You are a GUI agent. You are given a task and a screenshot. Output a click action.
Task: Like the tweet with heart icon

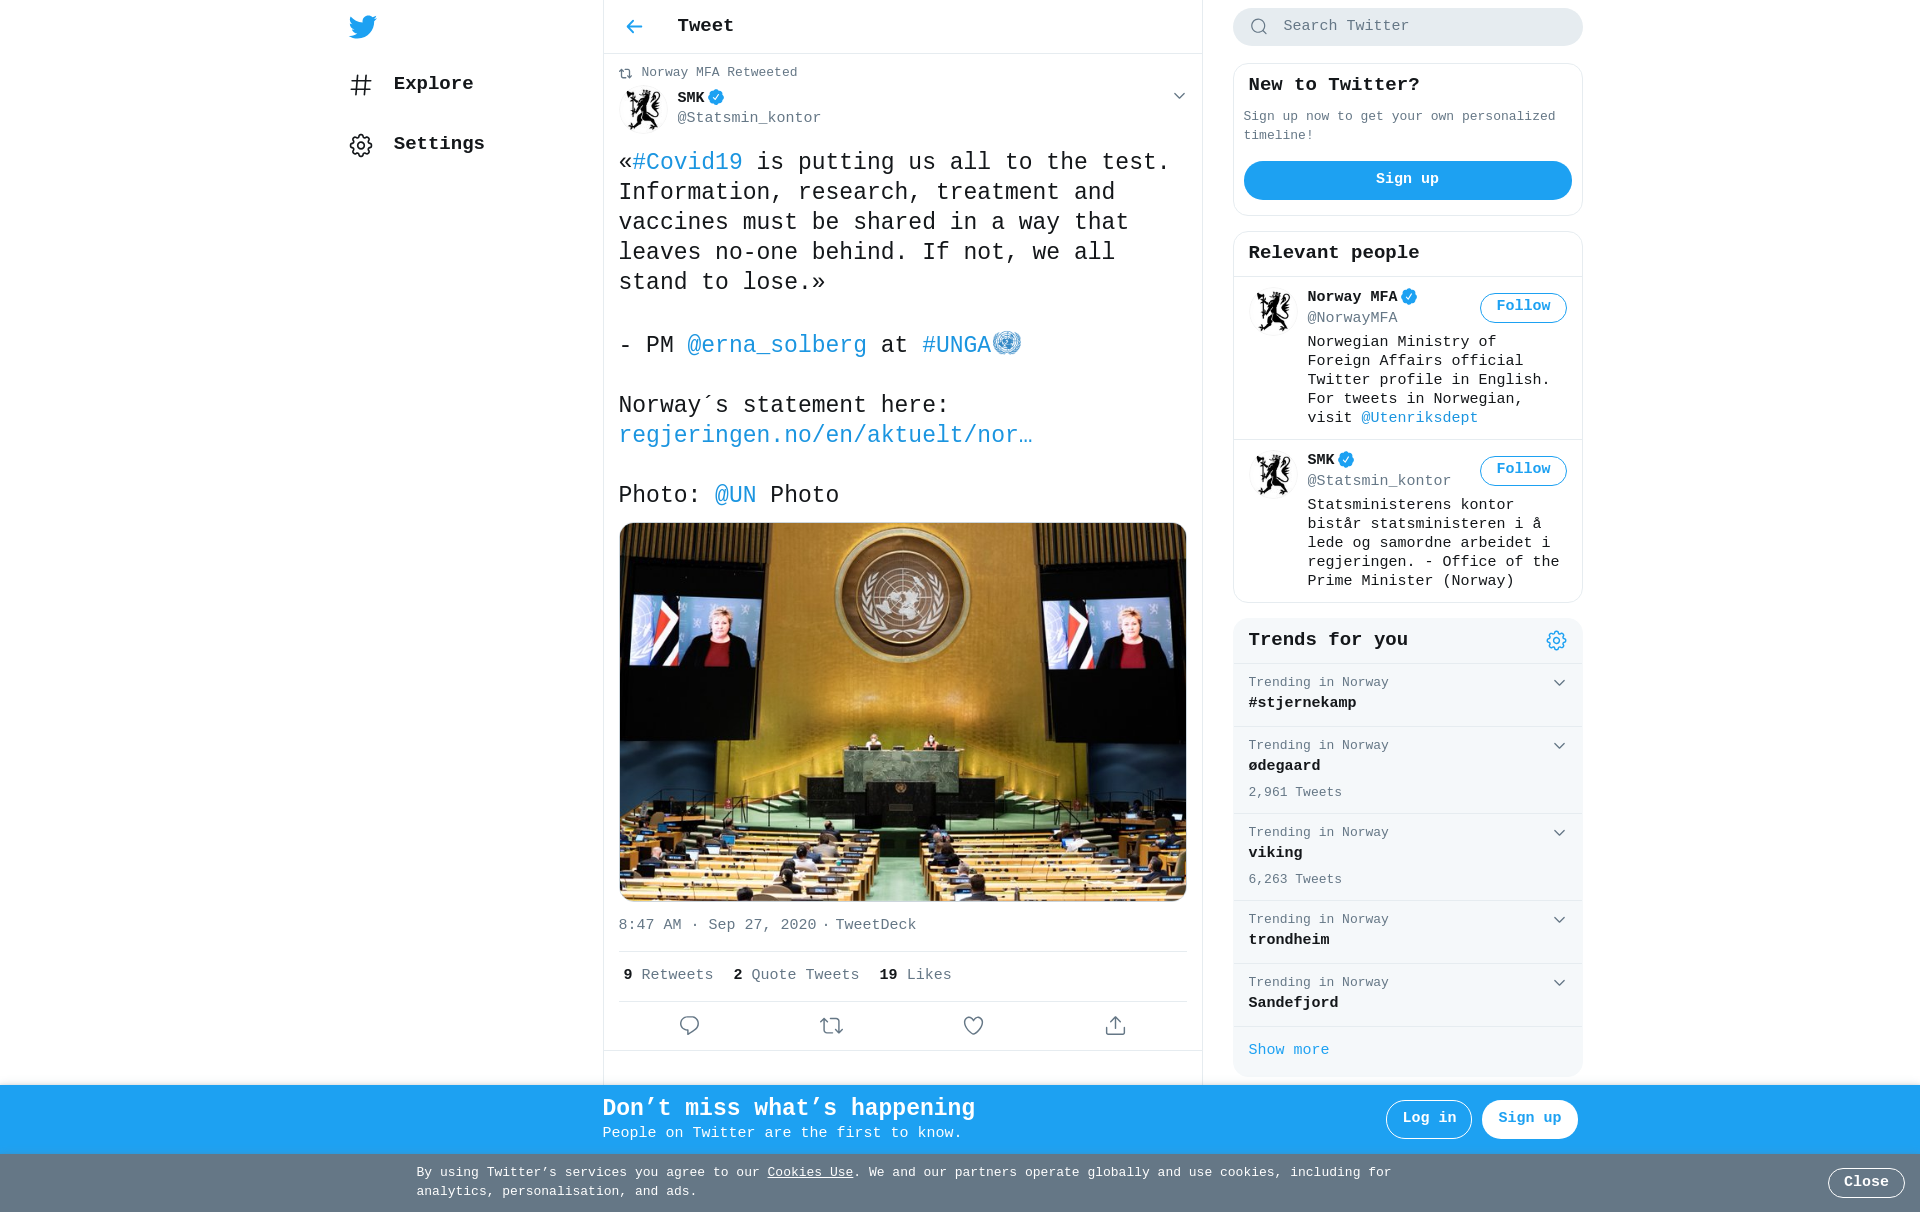tap(973, 1026)
